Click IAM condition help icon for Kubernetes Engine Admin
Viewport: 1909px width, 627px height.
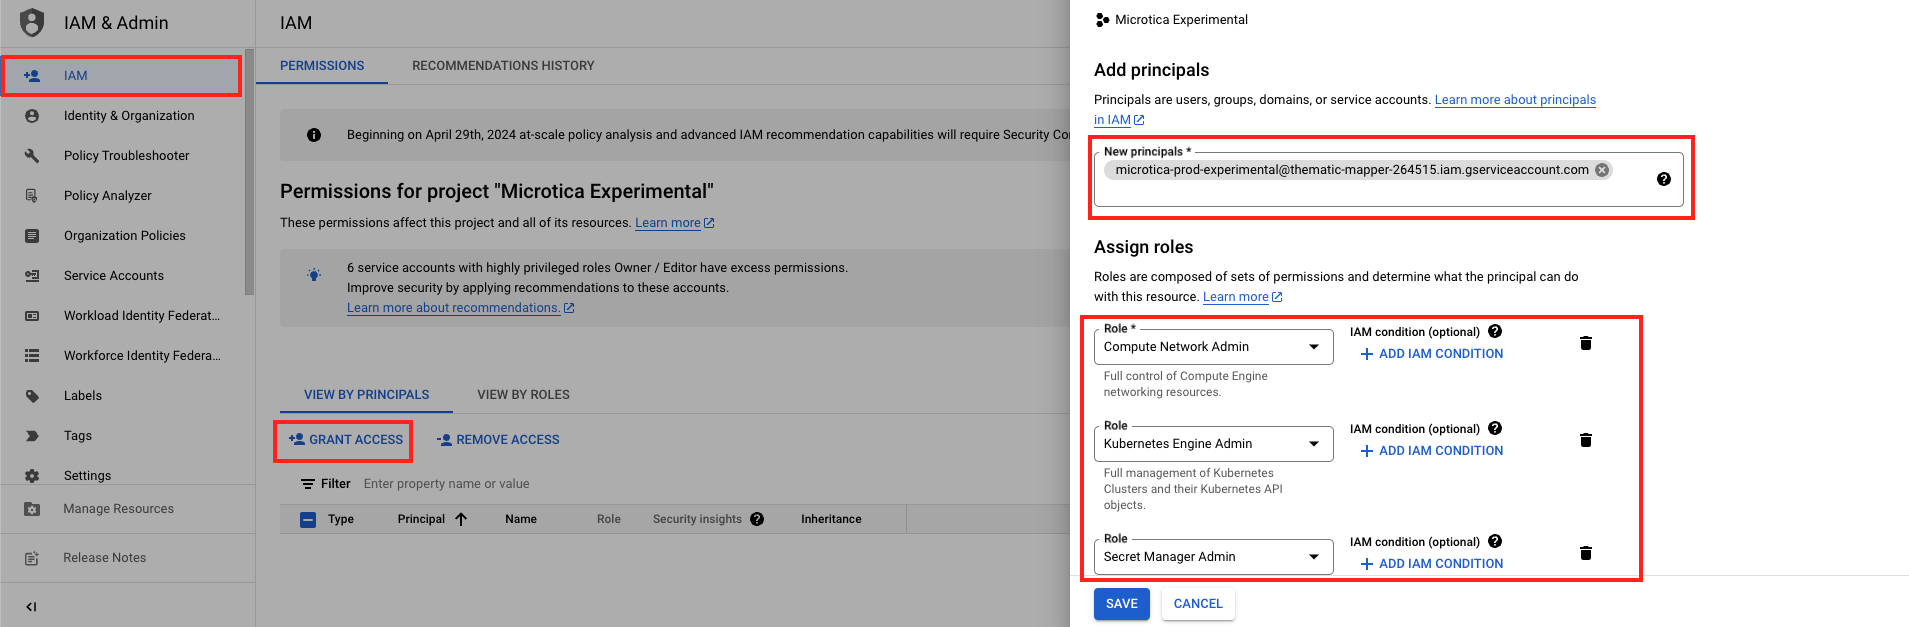pyautogui.click(x=1495, y=428)
